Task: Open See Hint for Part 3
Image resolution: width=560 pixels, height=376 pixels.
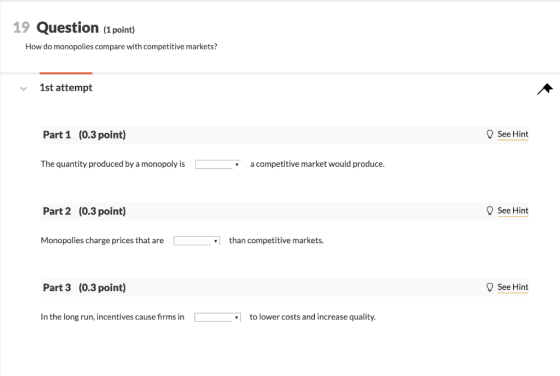Action: point(512,287)
